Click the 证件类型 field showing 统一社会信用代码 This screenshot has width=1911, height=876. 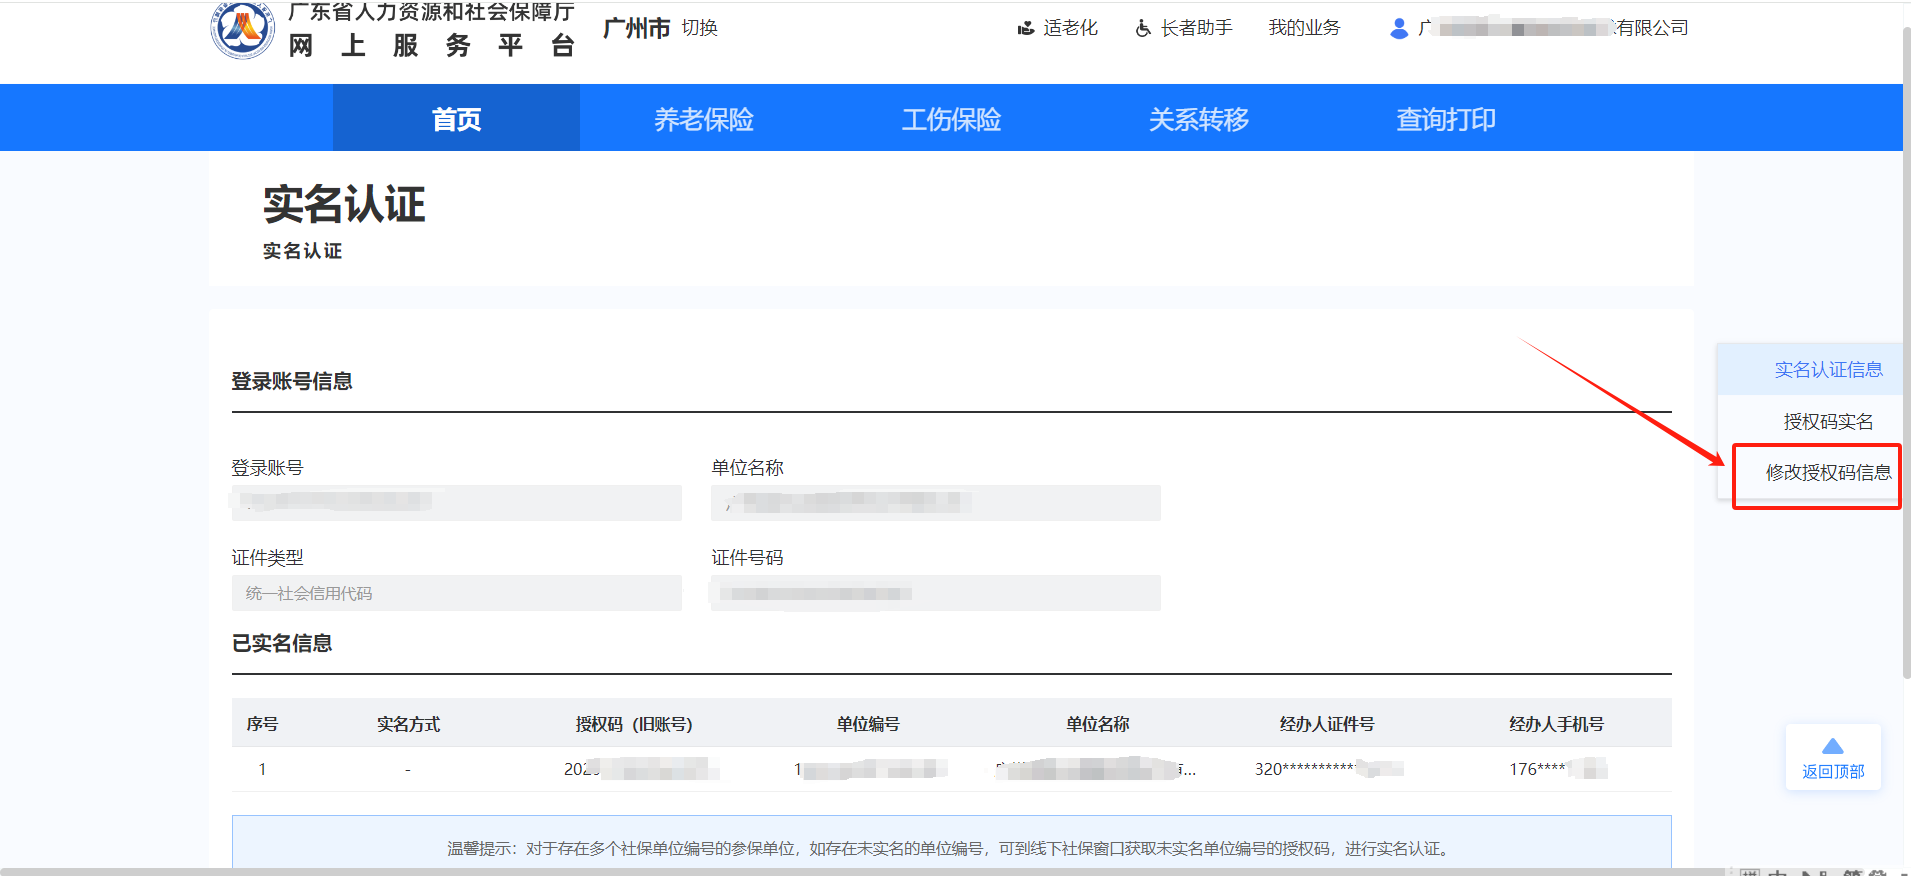456,593
